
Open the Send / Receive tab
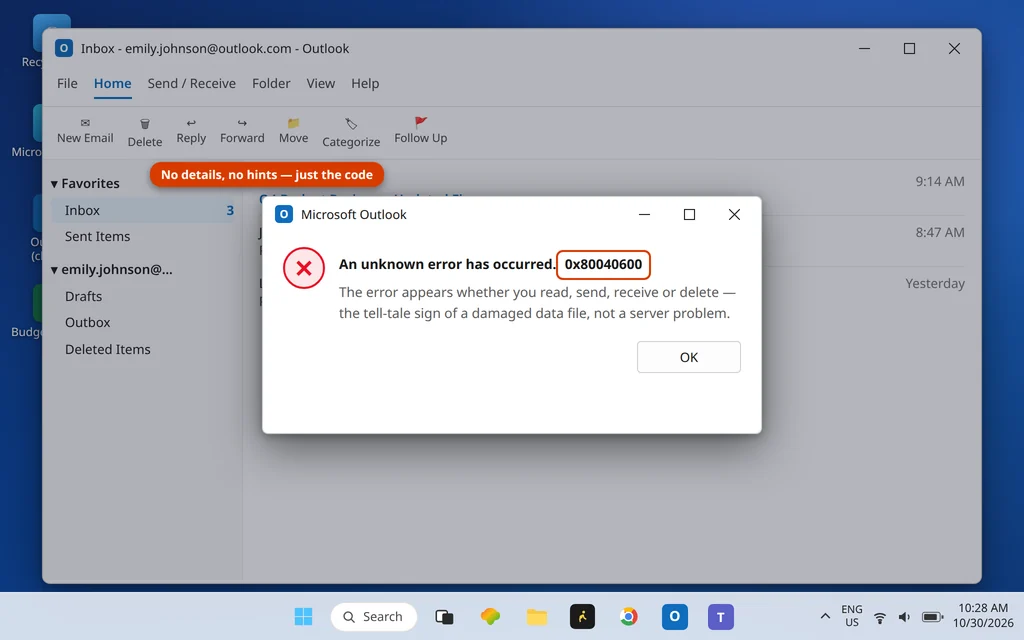click(x=191, y=84)
